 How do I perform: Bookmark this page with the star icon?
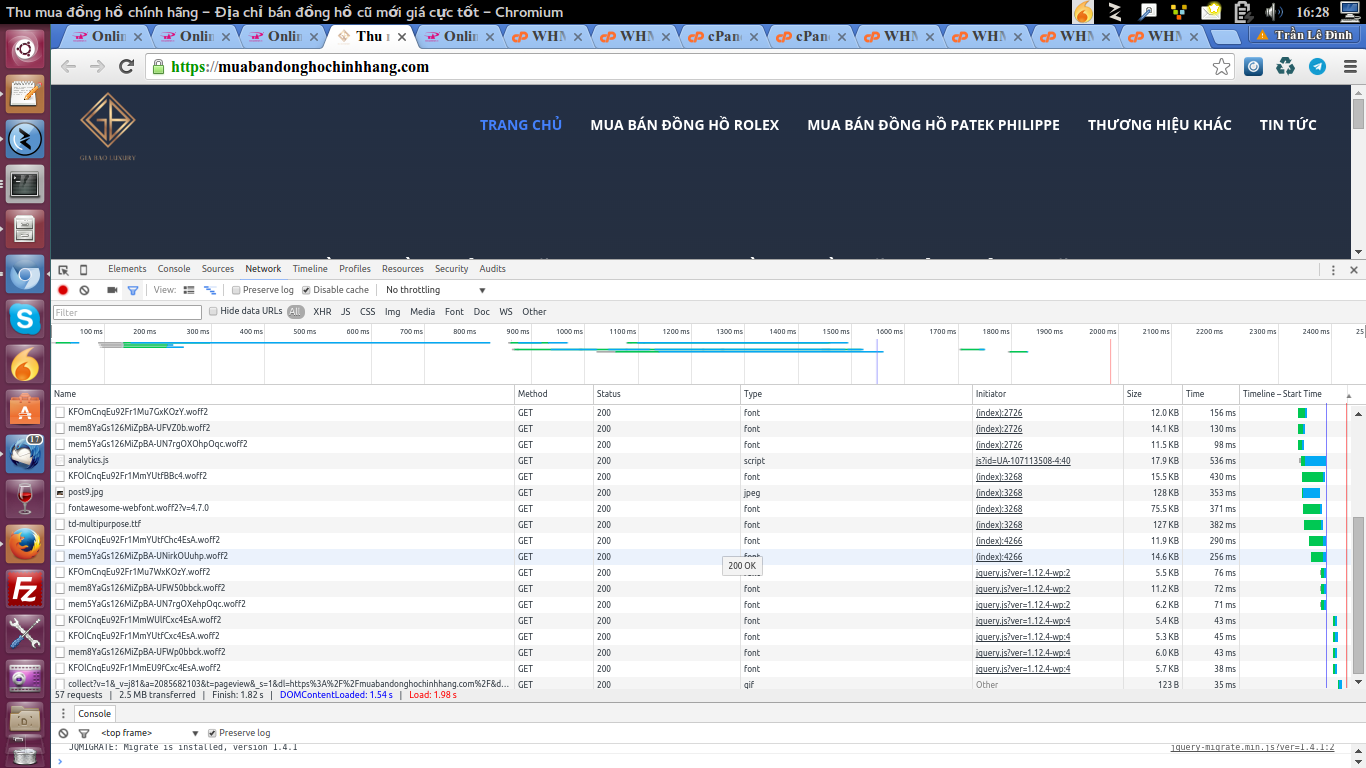pyautogui.click(x=1221, y=67)
